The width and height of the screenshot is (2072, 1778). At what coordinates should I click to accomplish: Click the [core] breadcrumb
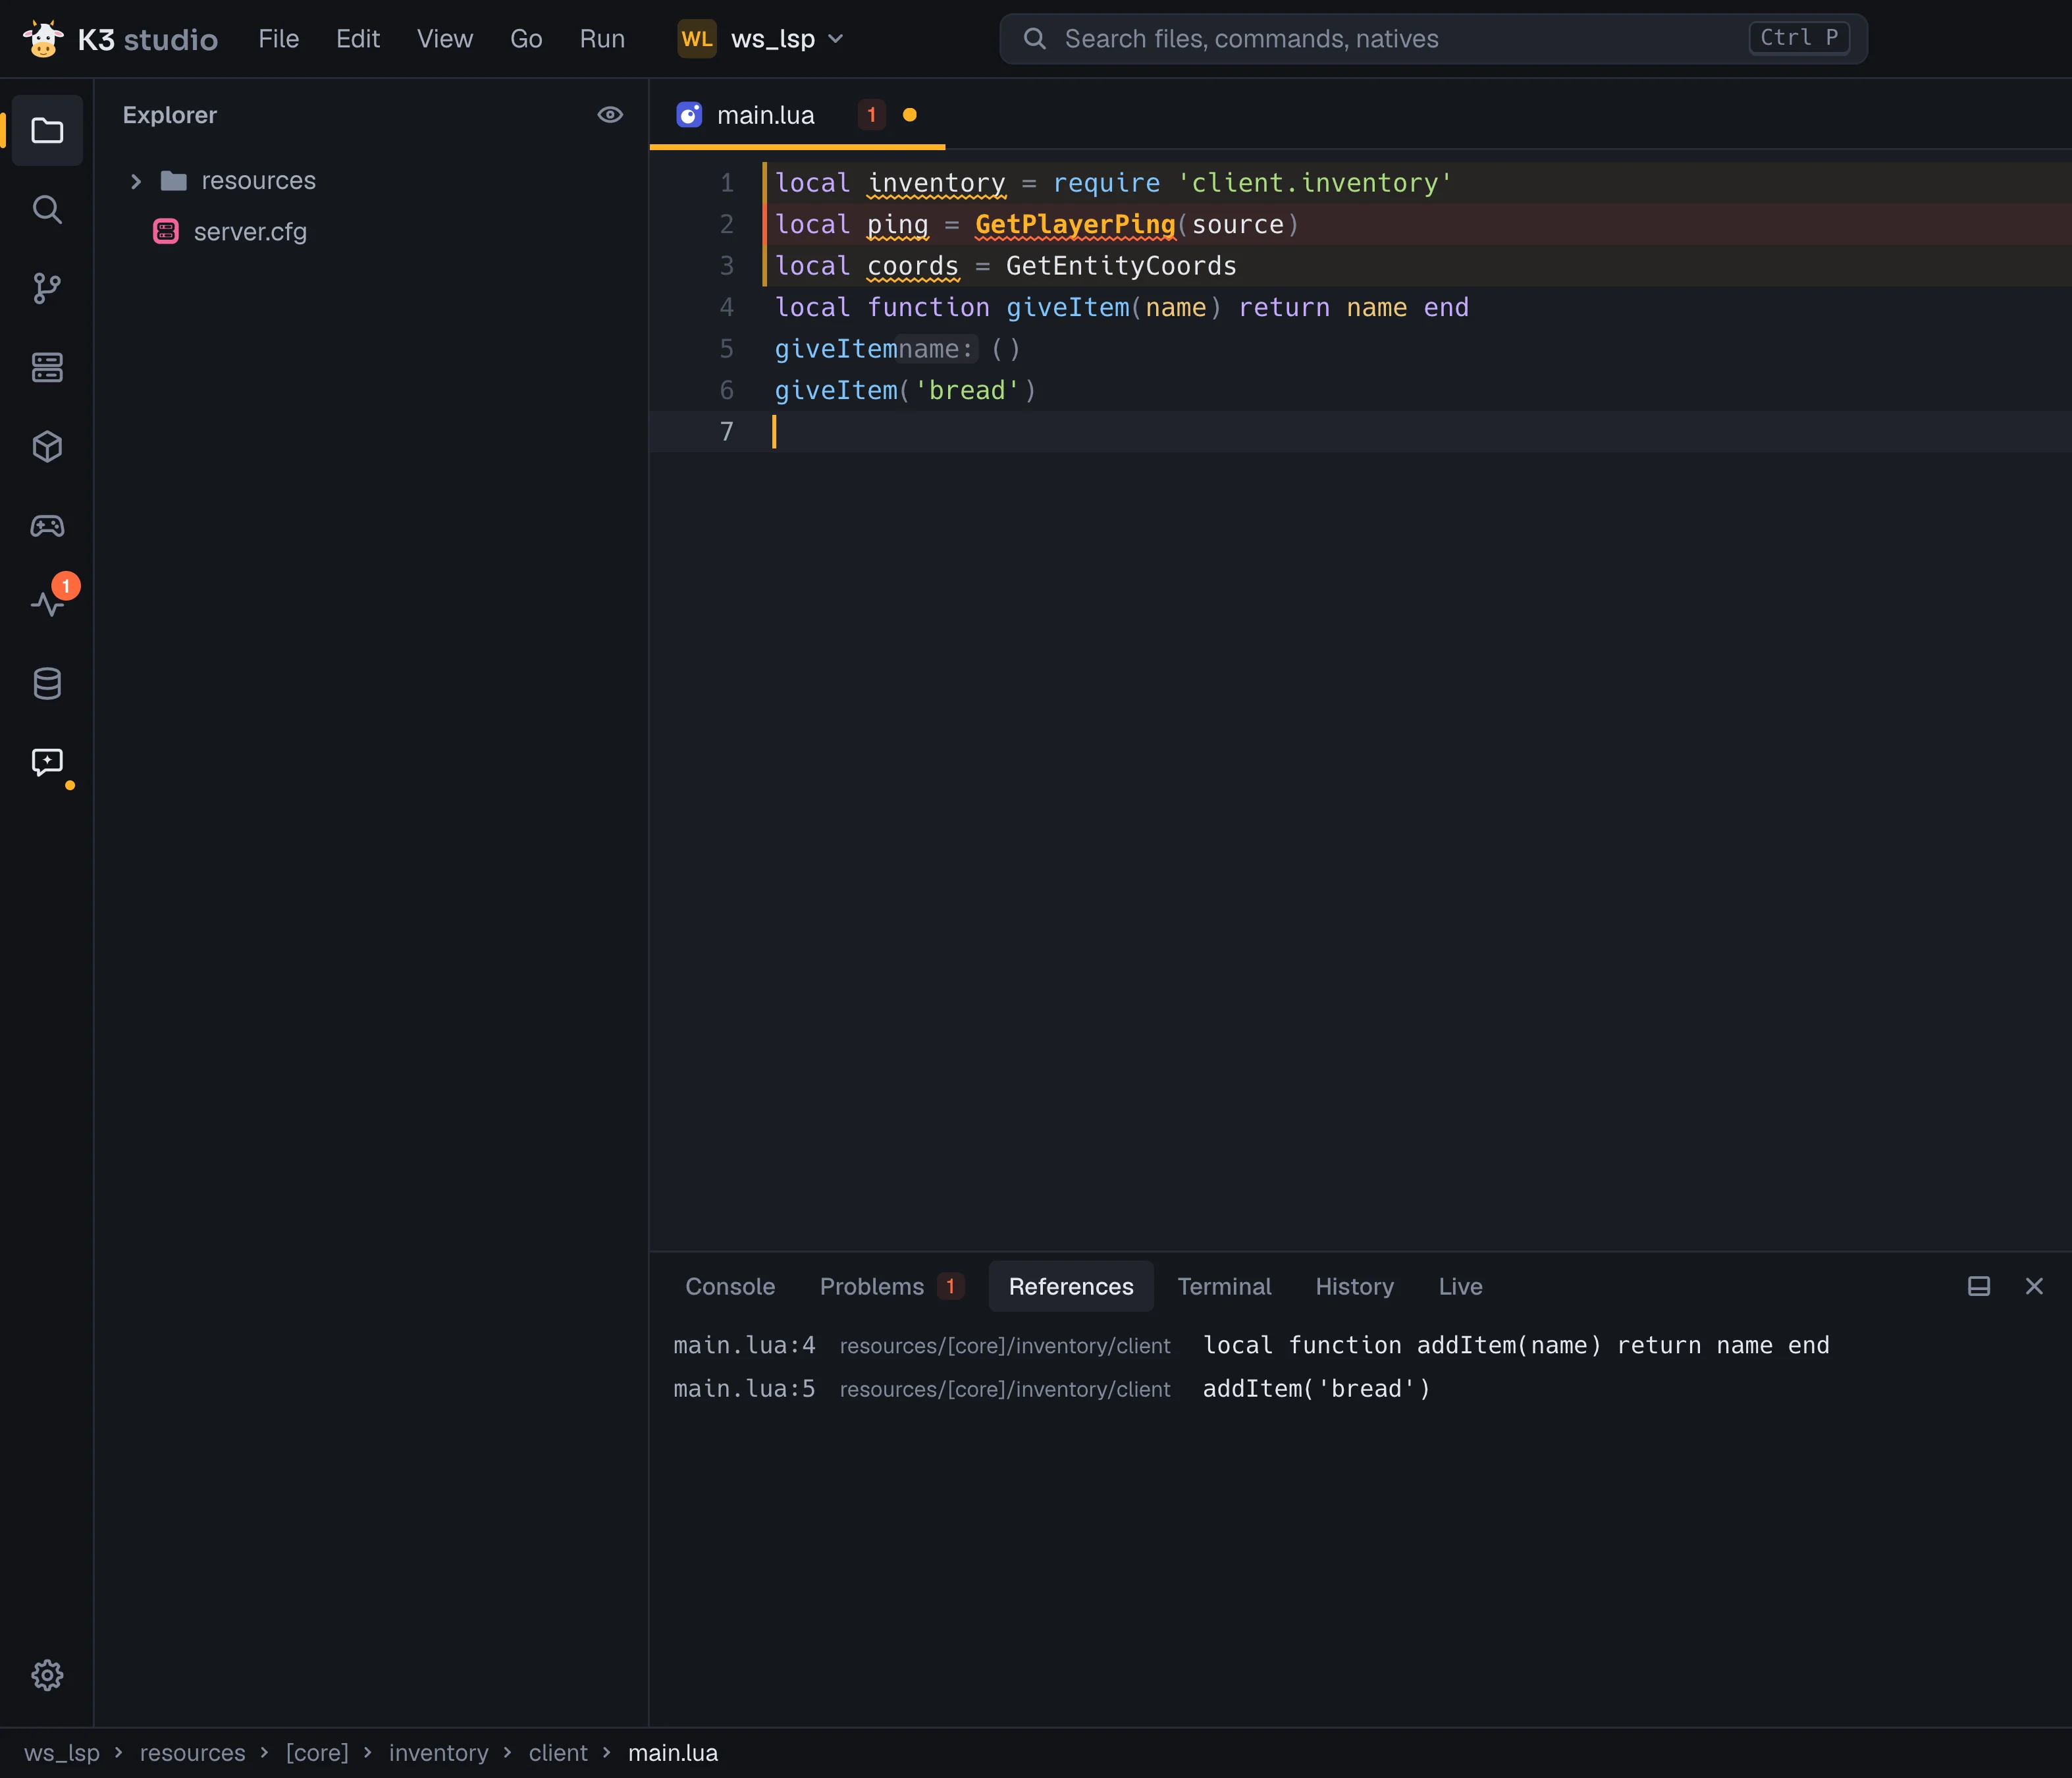click(317, 1752)
